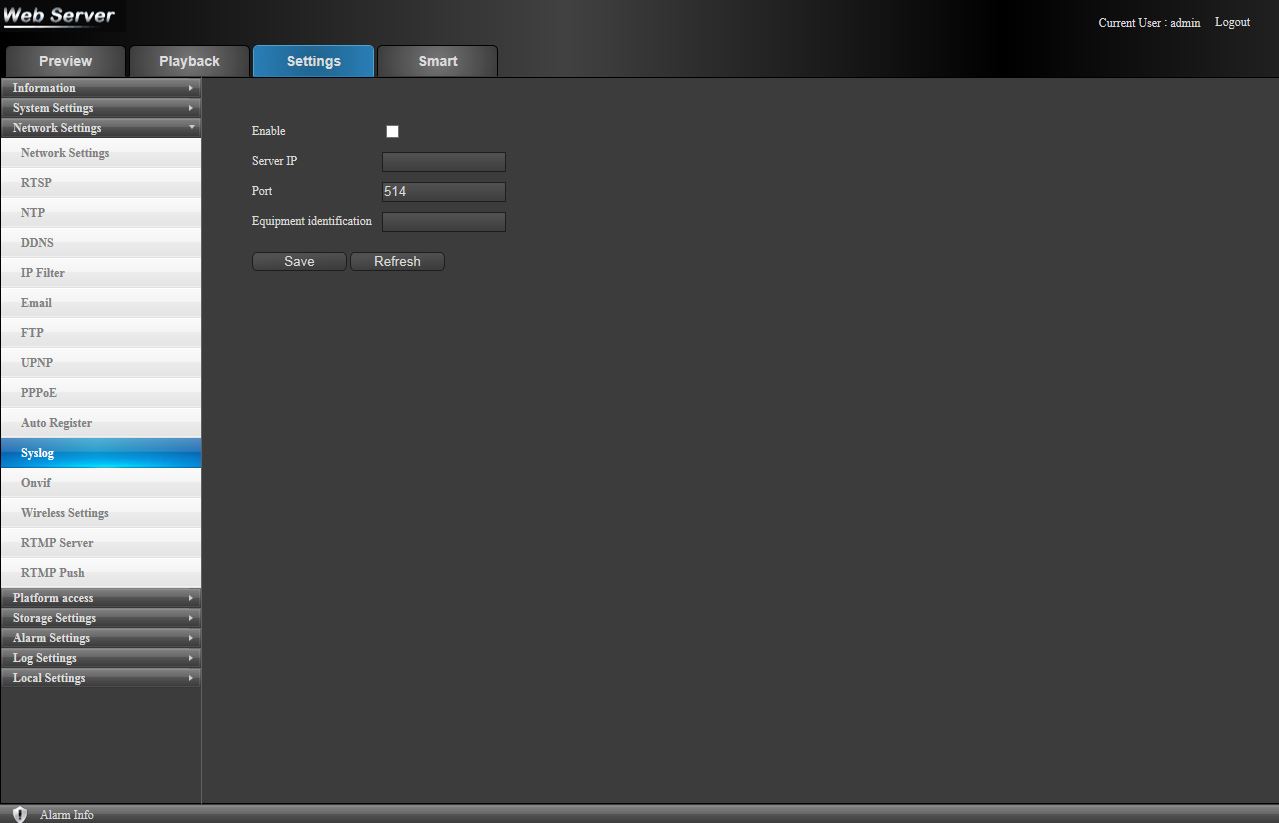Click the Web Server logo

[60, 16]
